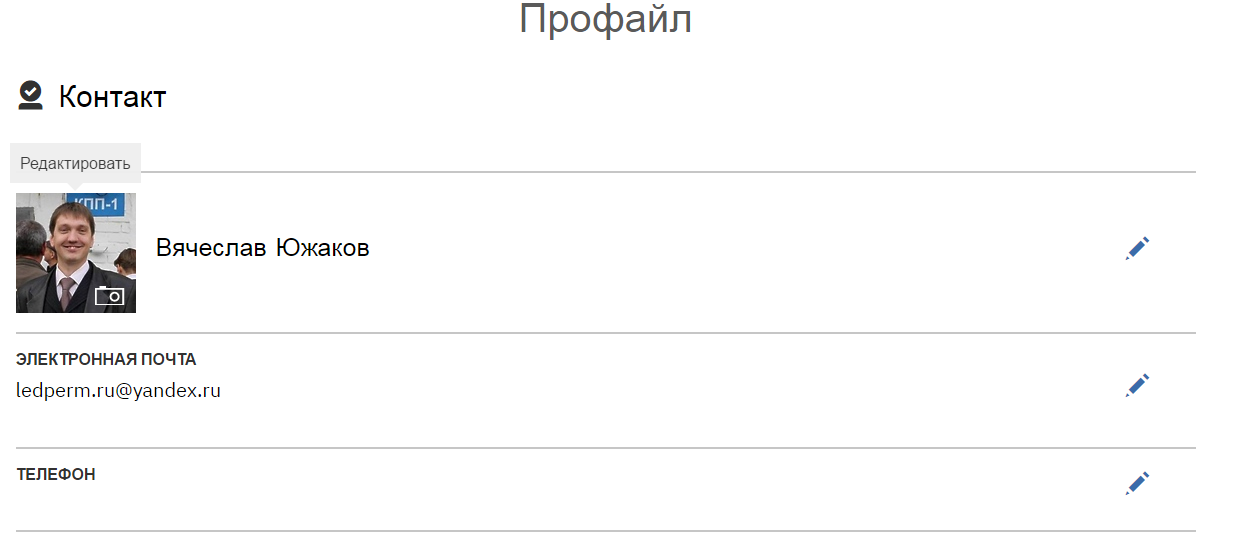Click the Редактировать tooltip label
The image size is (1233, 544).
[75, 163]
